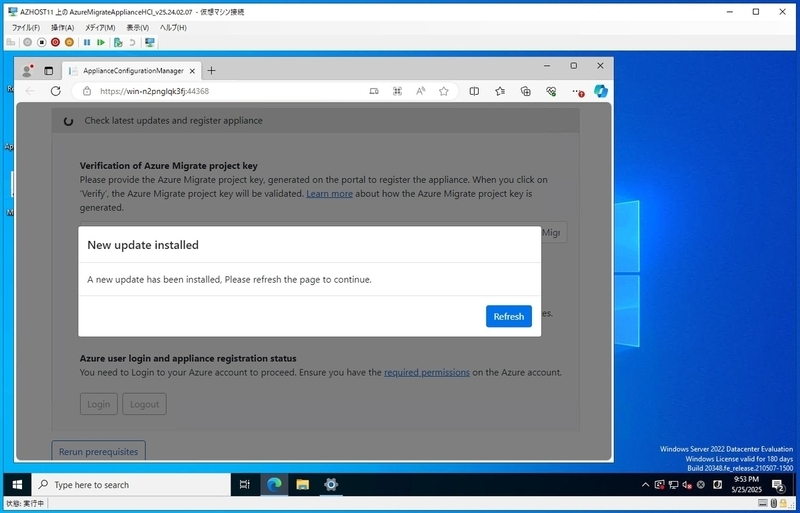Open Edge Collections icon

(x=526, y=91)
